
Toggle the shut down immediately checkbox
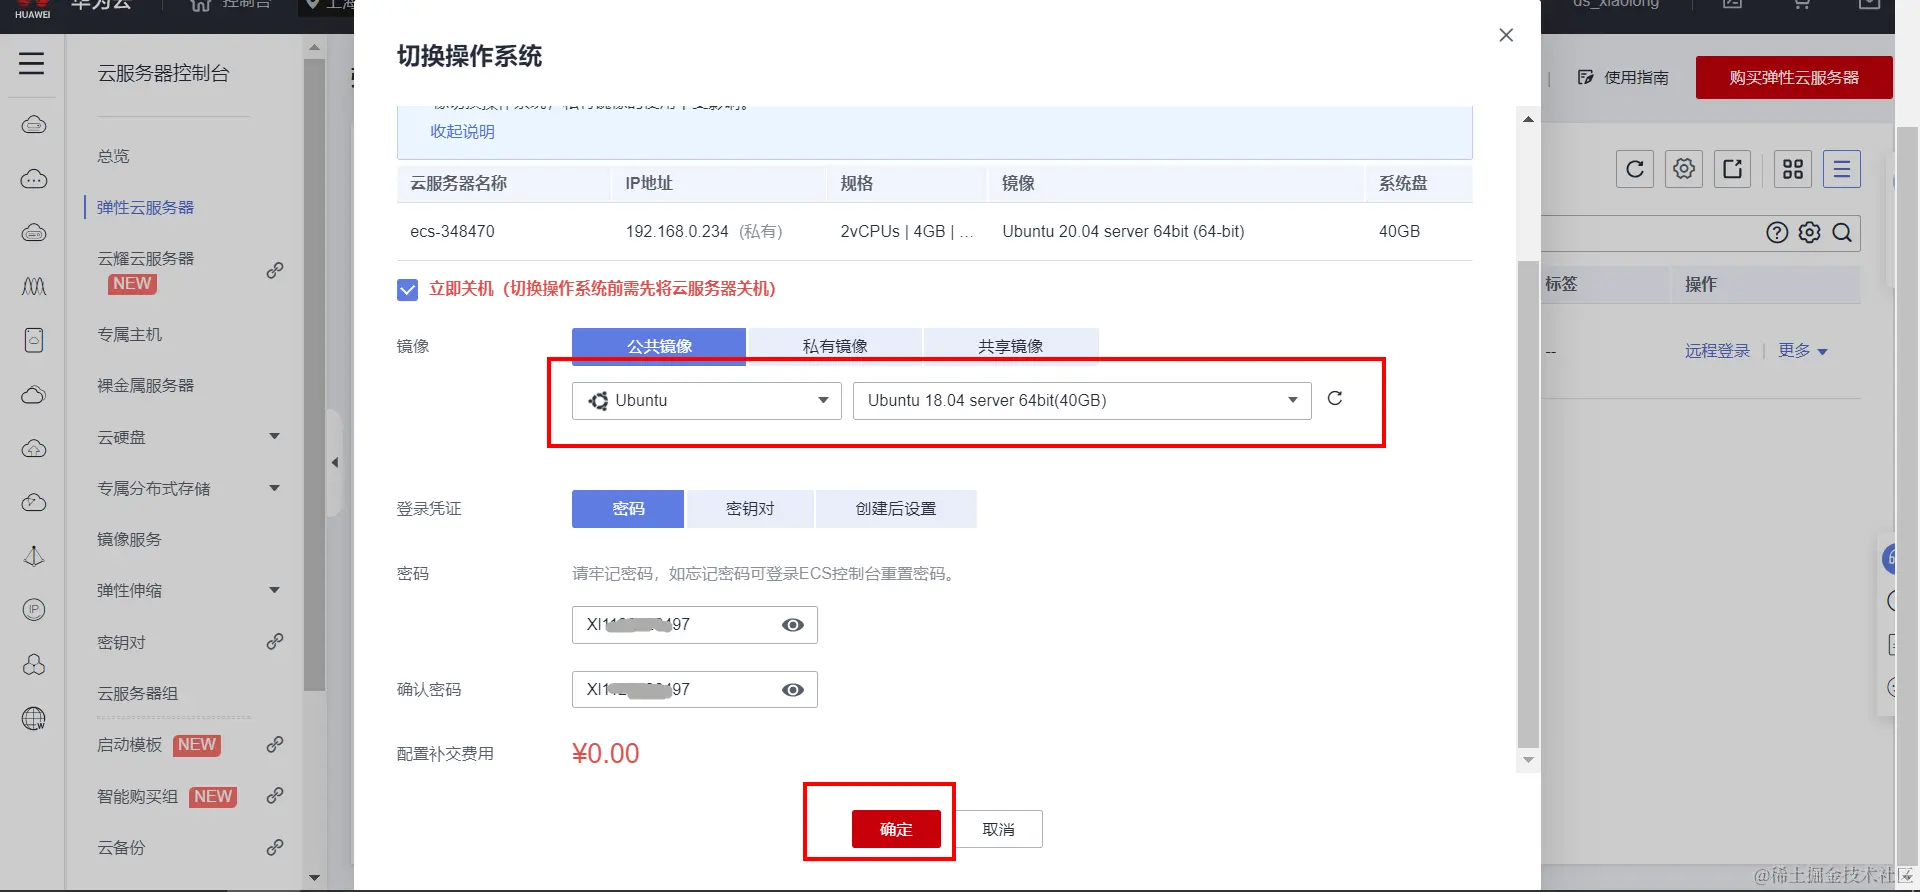click(407, 290)
